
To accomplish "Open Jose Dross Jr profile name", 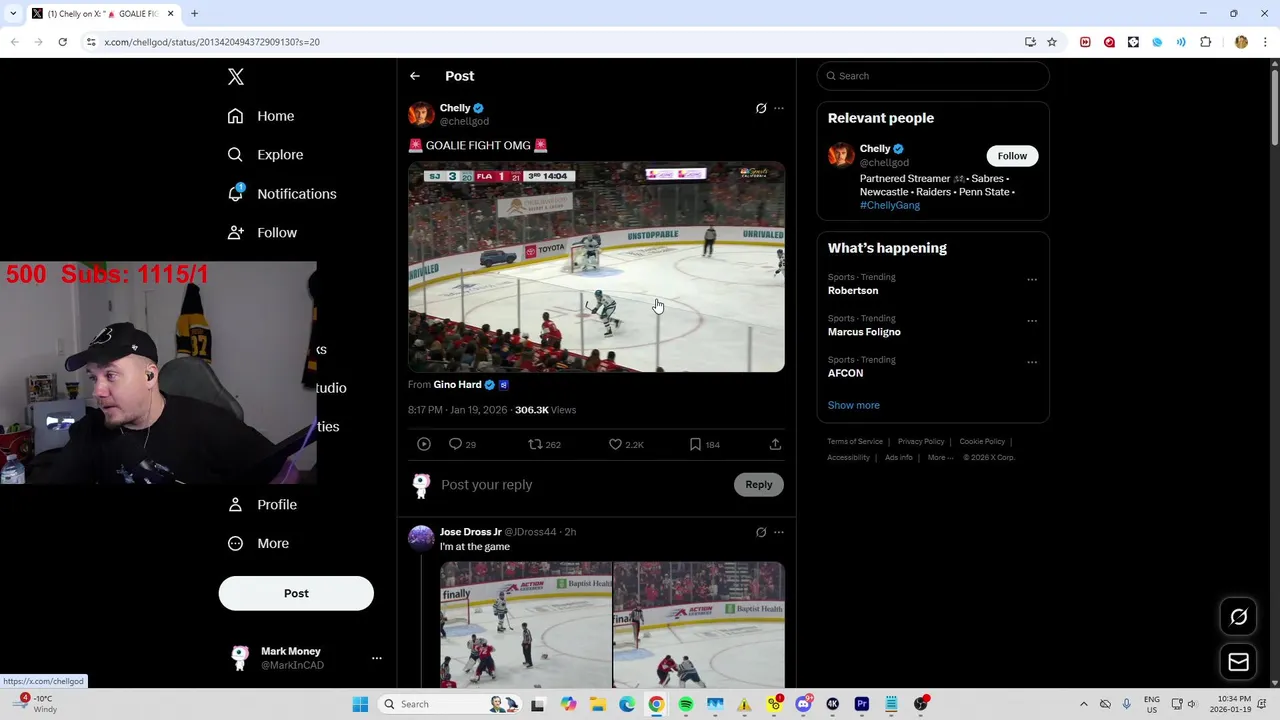I will coord(471,532).
